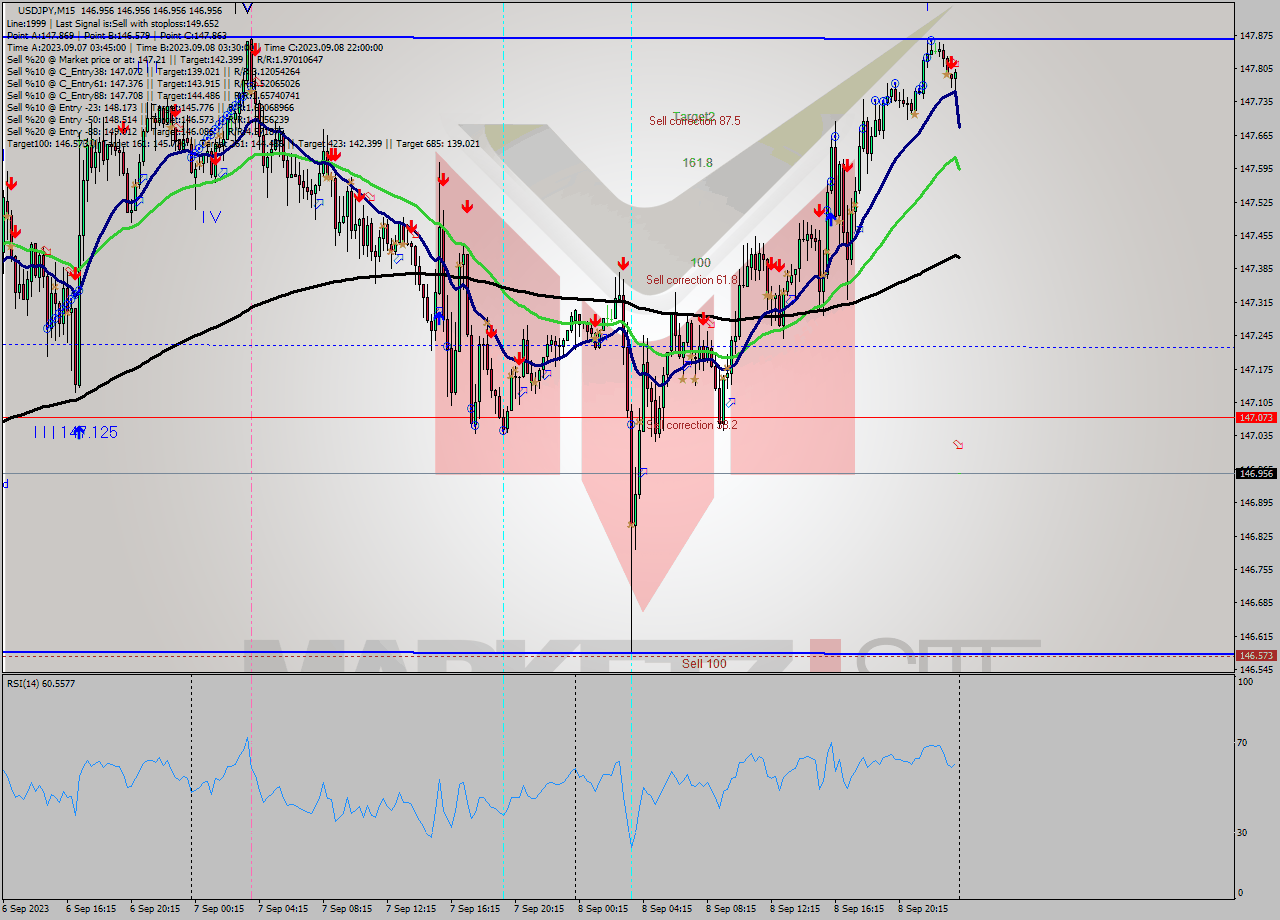Click the 'Sell %10 @ C_Entry38: 147.072' line
1280x920 pixels.
(x=75, y=71)
